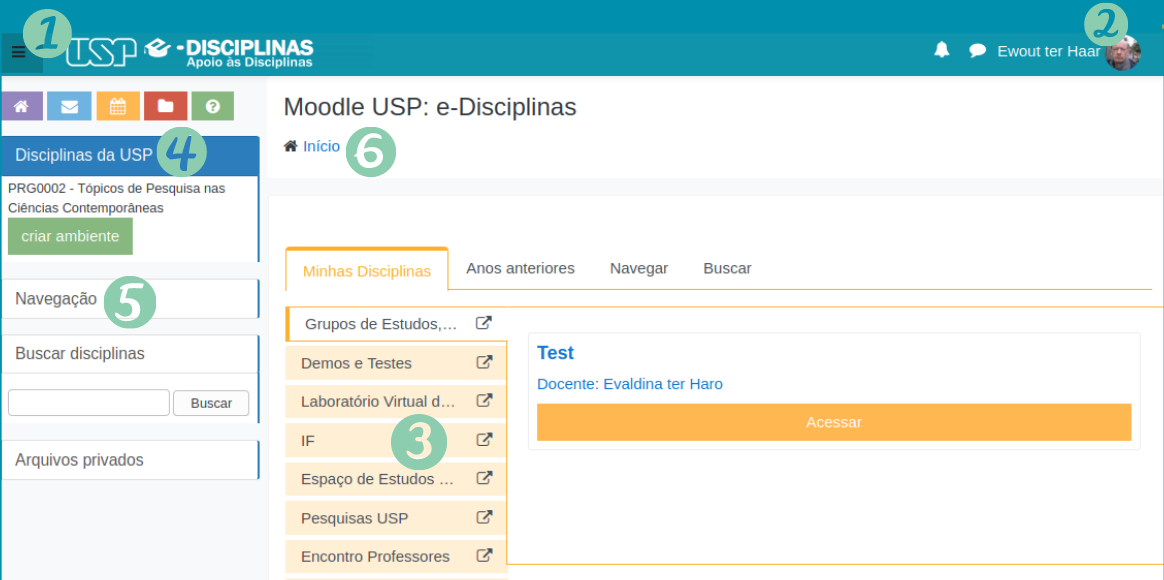Open the notifications bell

[941, 50]
